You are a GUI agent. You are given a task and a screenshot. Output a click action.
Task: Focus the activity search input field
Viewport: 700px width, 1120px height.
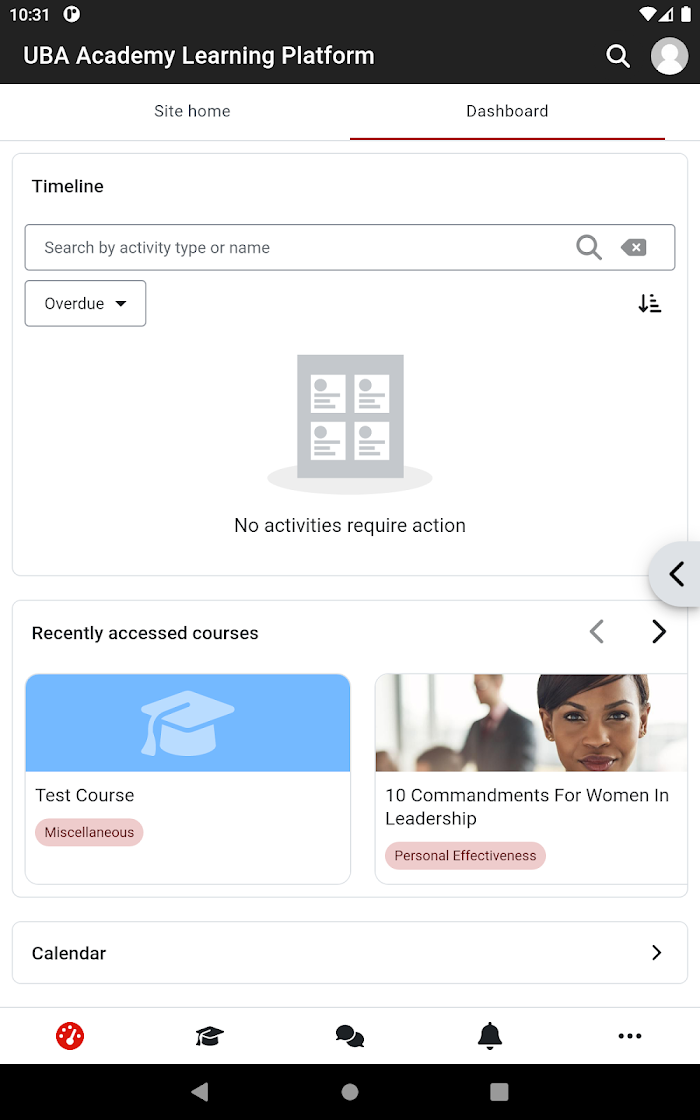click(300, 247)
